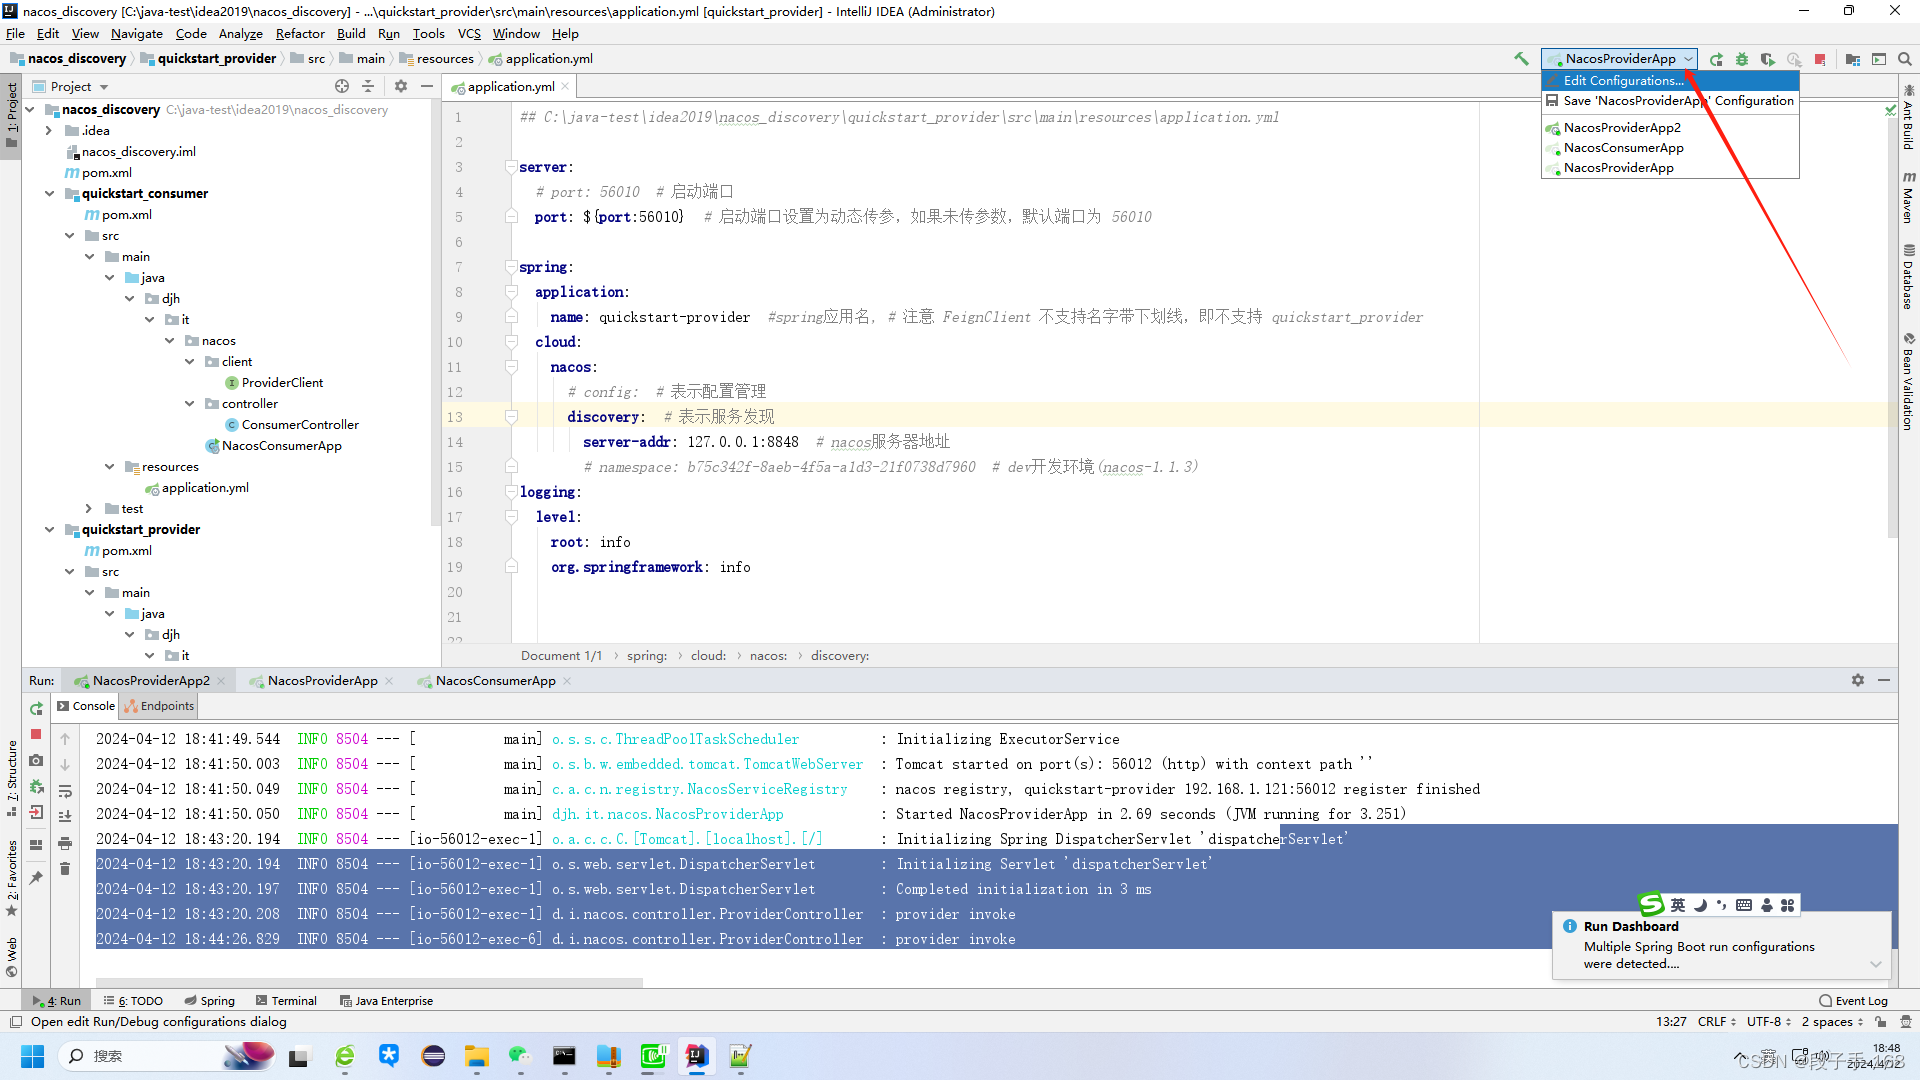Image resolution: width=1920 pixels, height=1080 pixels.
Task: Open NacosConsumerApp run tab
Action: tap(495, 681)
